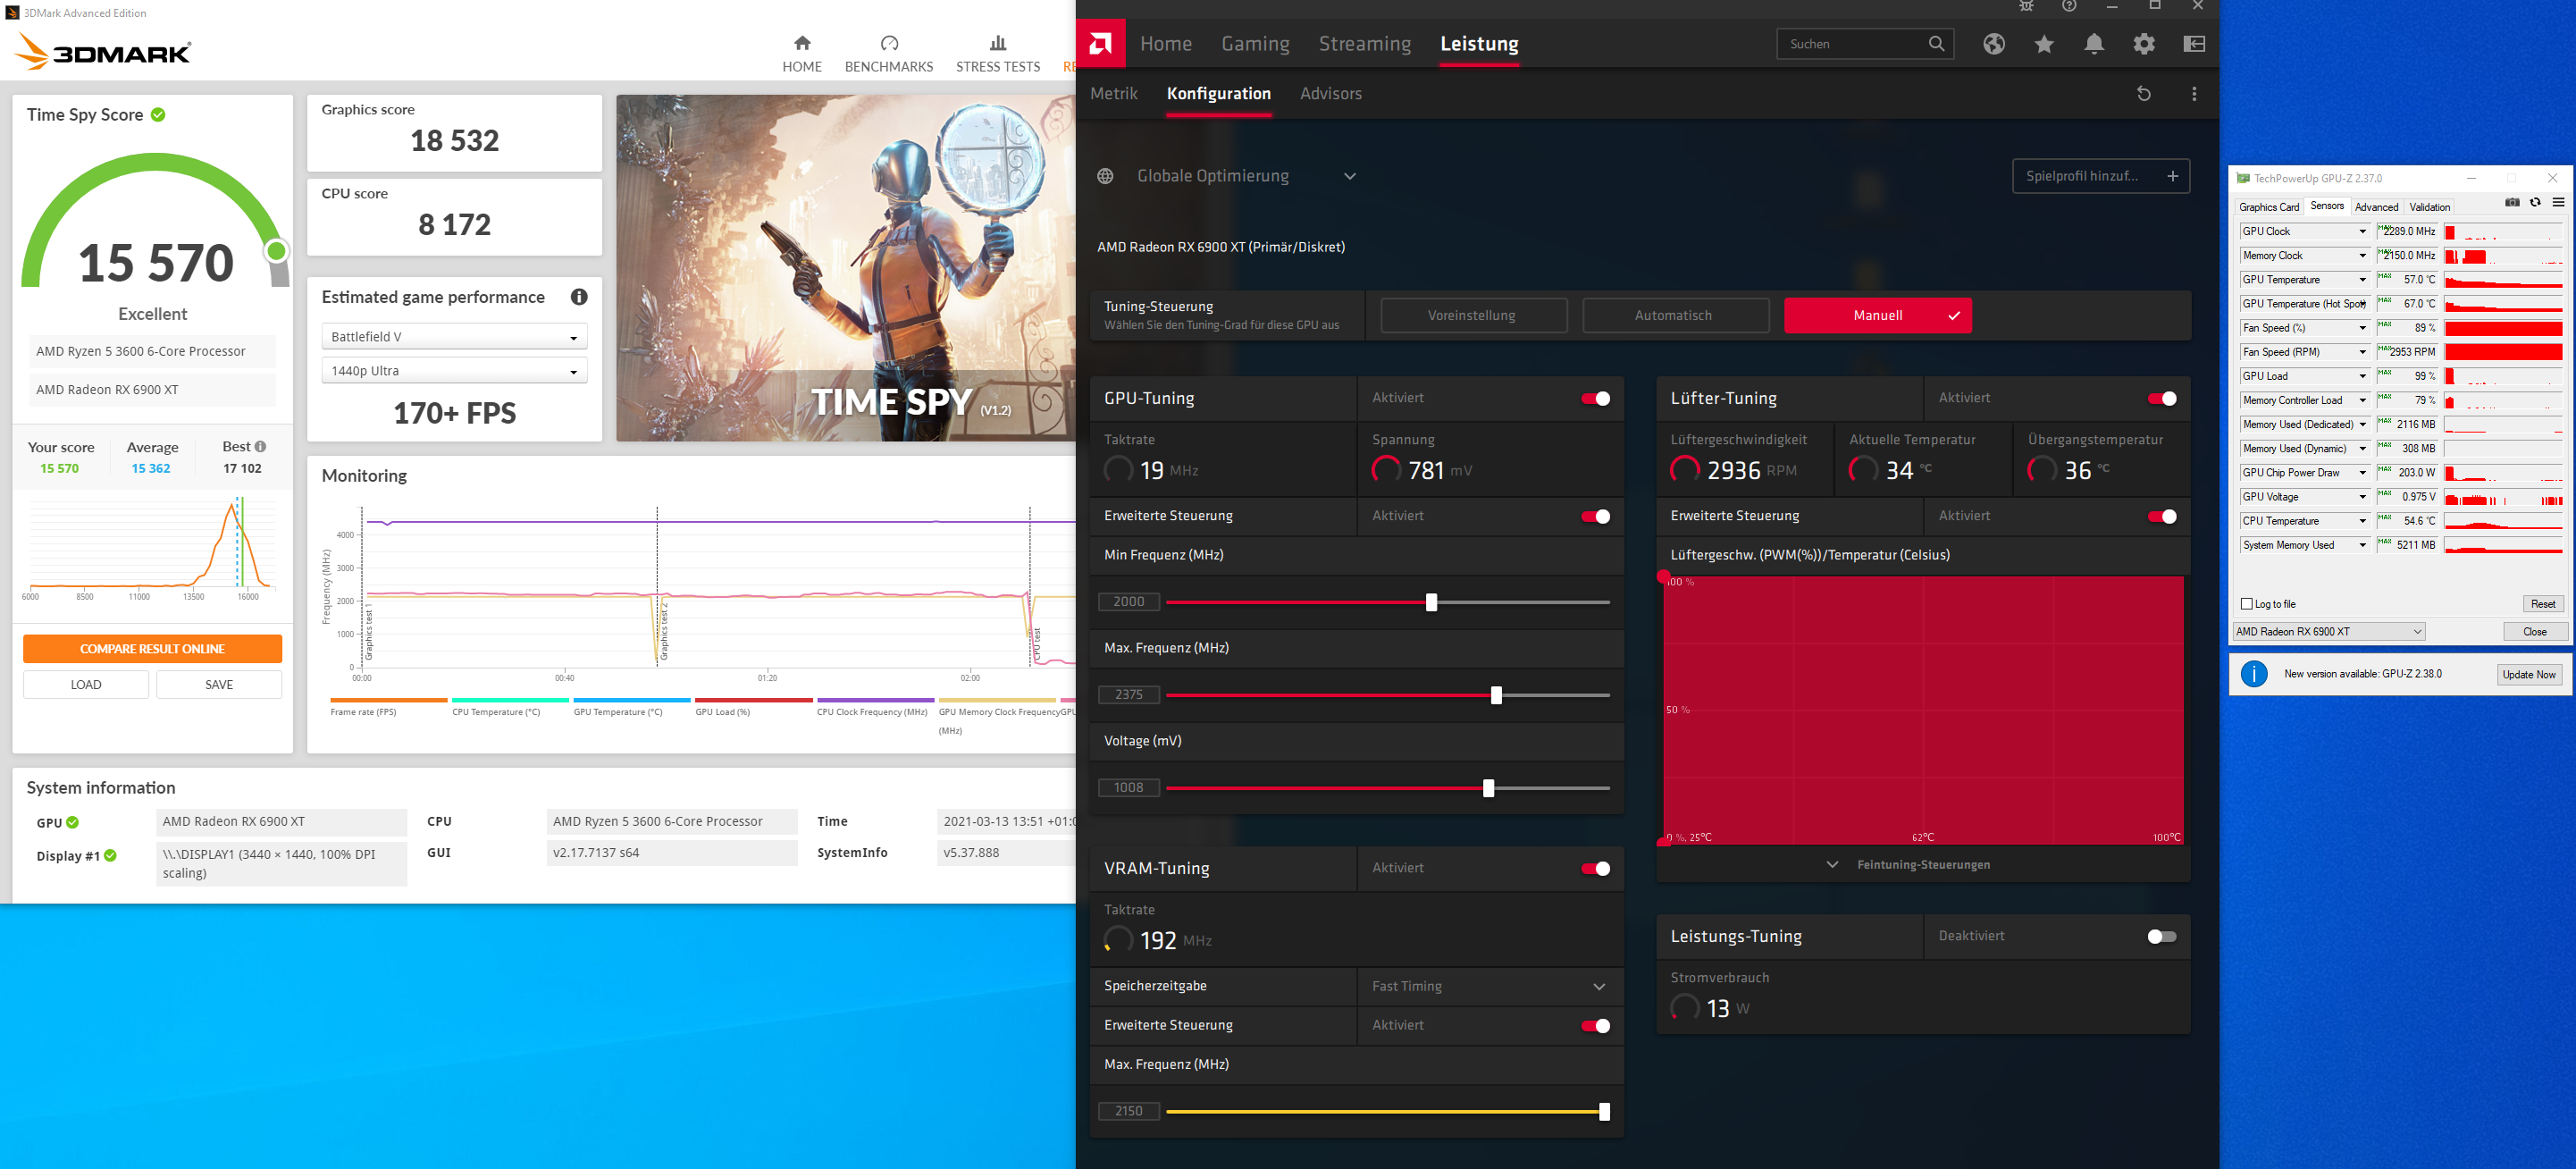Click the estimated game performance info icon

click(578, 297)
